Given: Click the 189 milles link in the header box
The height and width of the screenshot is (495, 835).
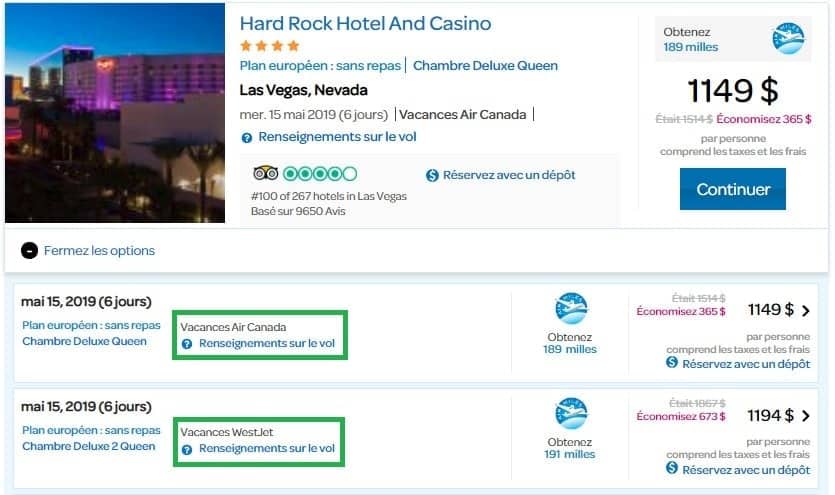Looking at the screenshot, I should [691, 47].
